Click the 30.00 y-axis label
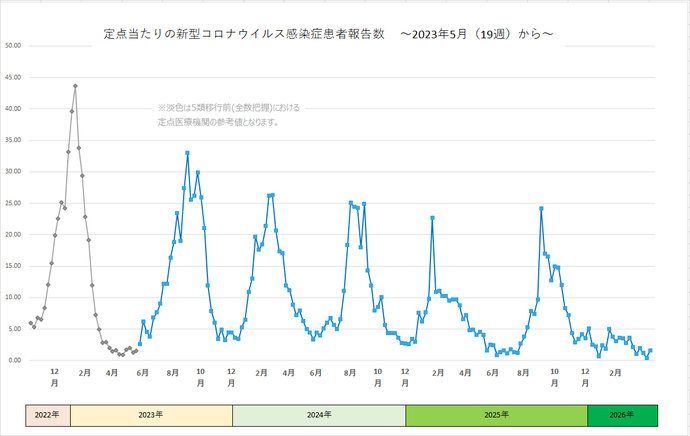Image resolution: width=690 pixels, height=436 pixels. (13, 172)
